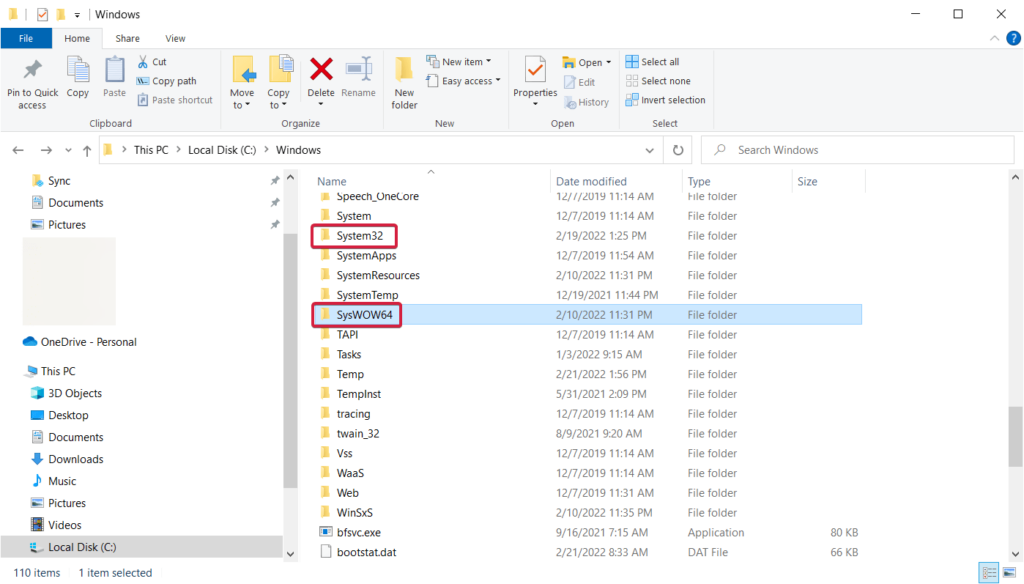Viewport: 1024px width, 584px height.
Task: Refresh the Windows folder view
Action: [x=678, y=150]
